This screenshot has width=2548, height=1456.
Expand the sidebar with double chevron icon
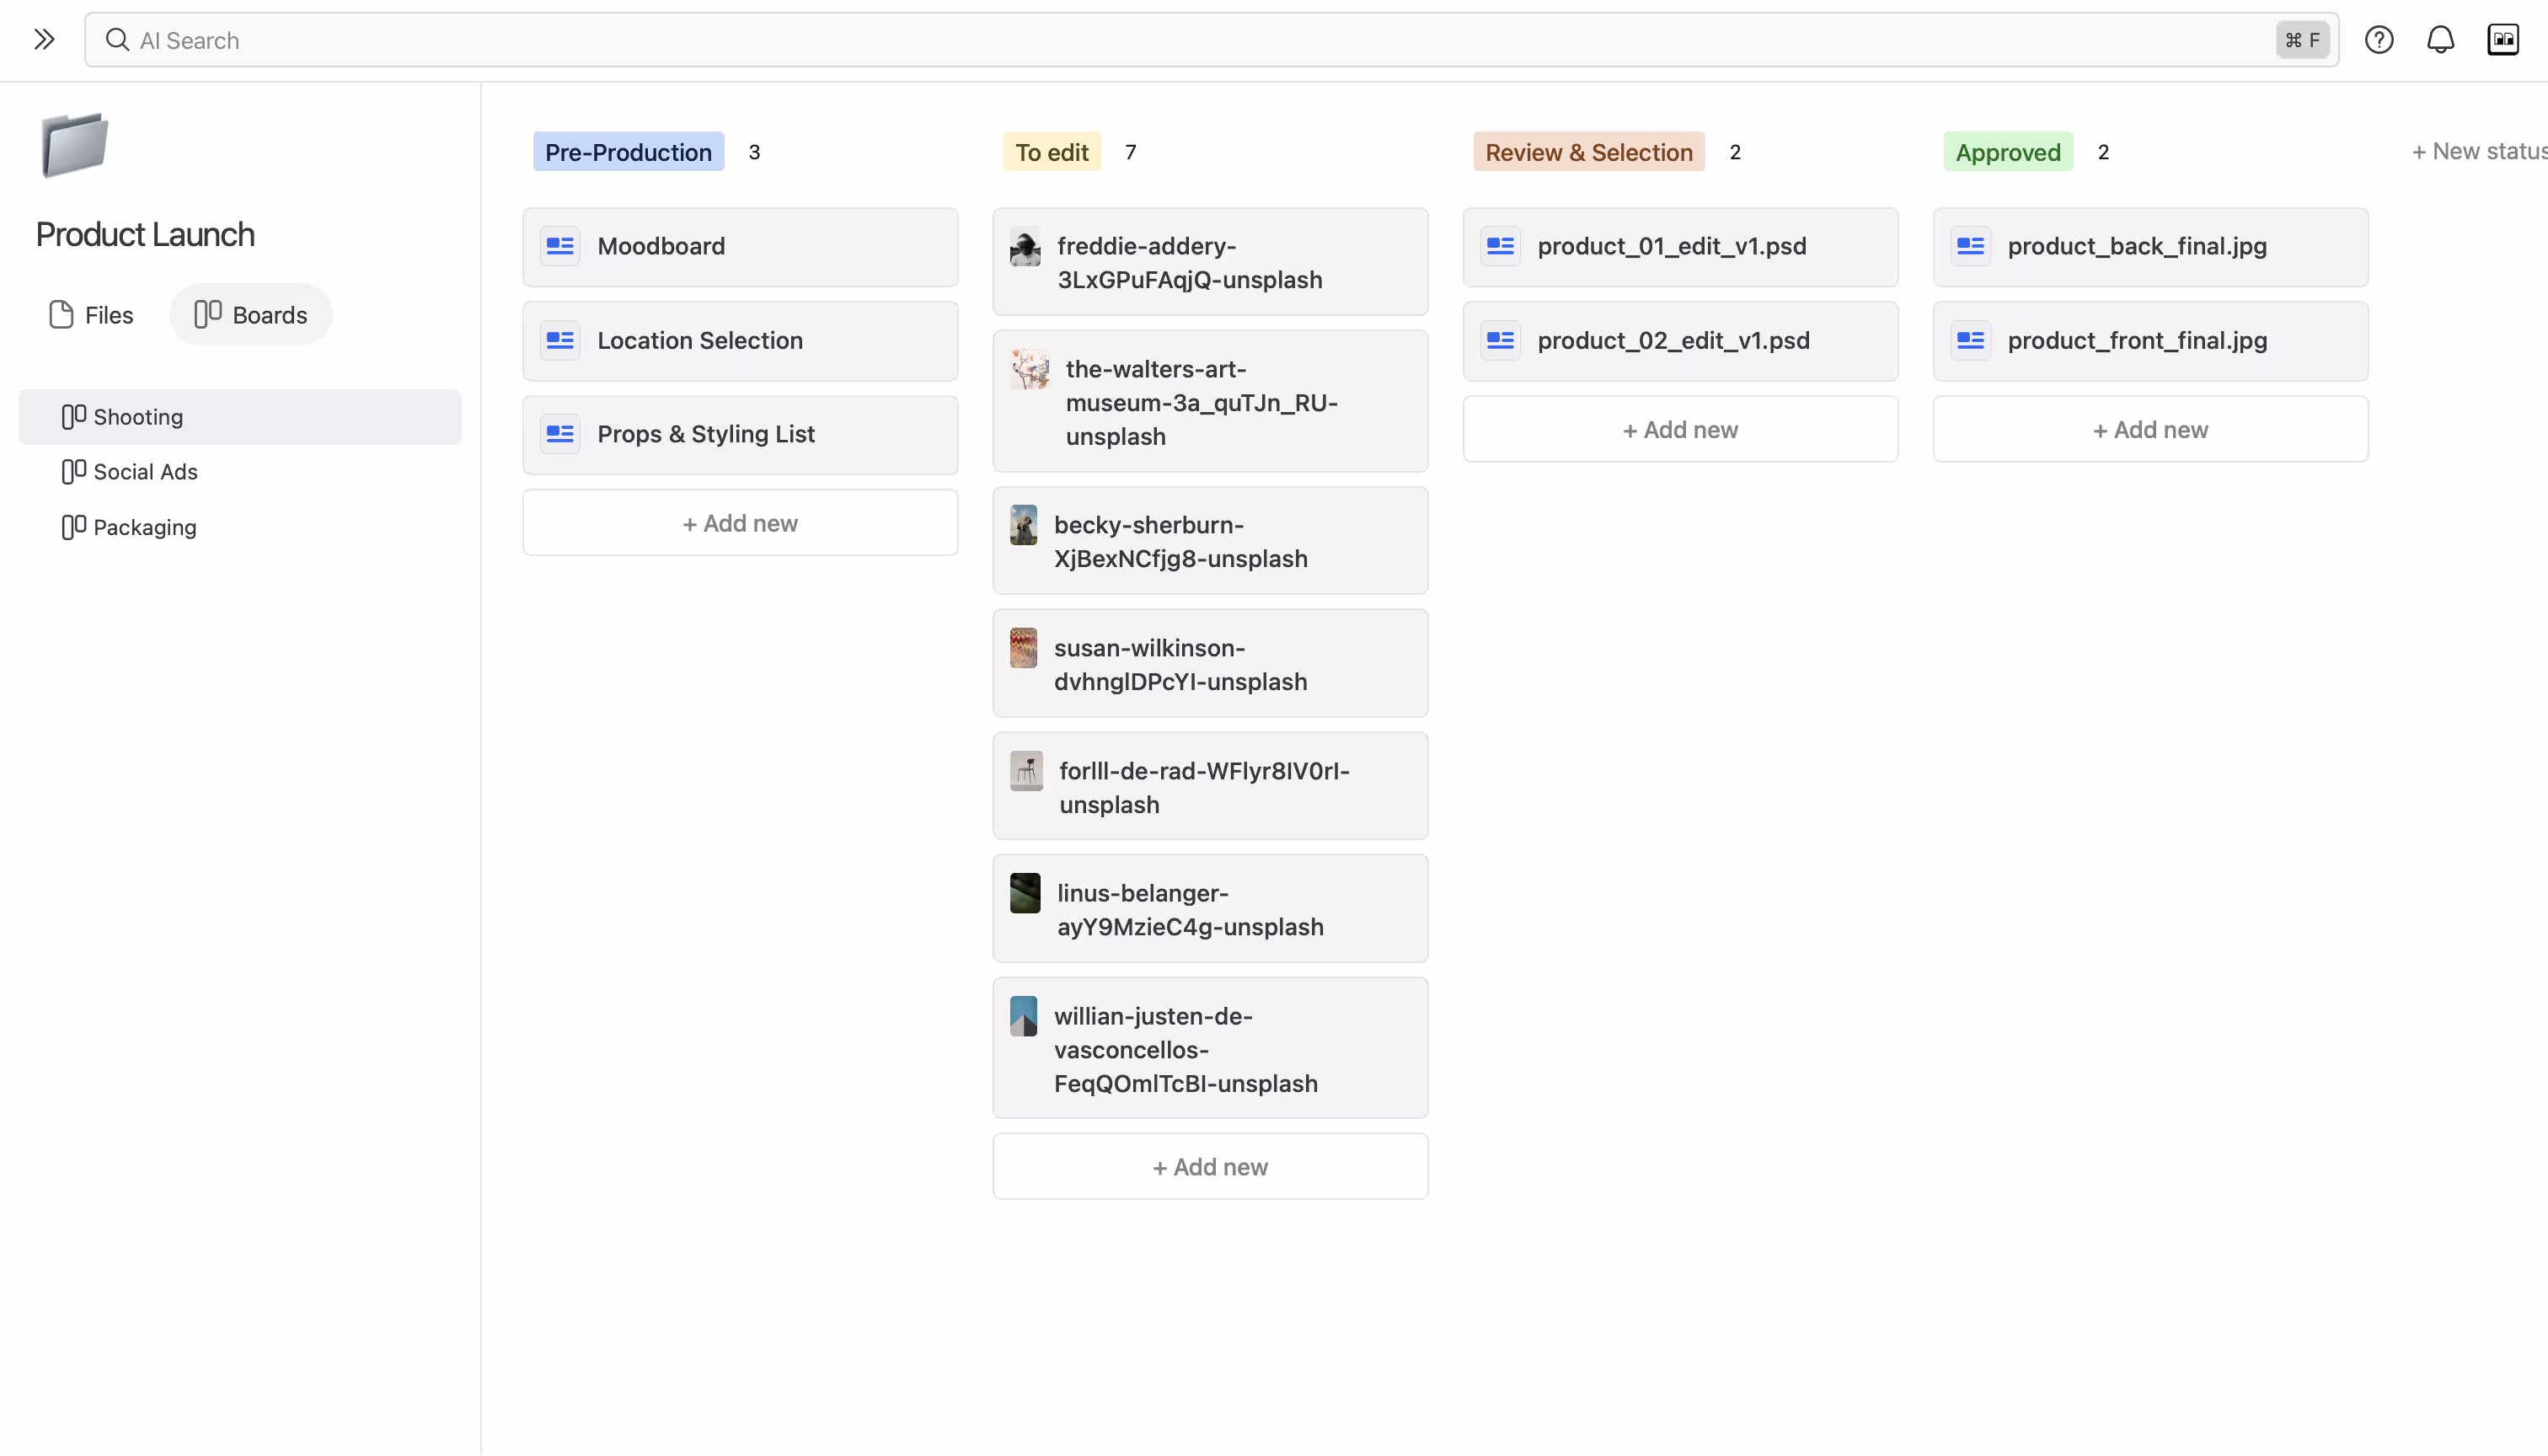(44, 40)
